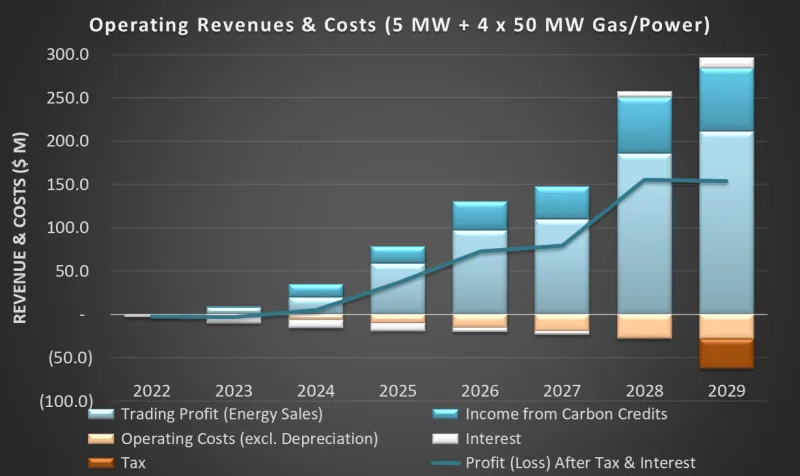
Task: Click the '(100.0)' negative y-axis value
Action: (66, 401)
